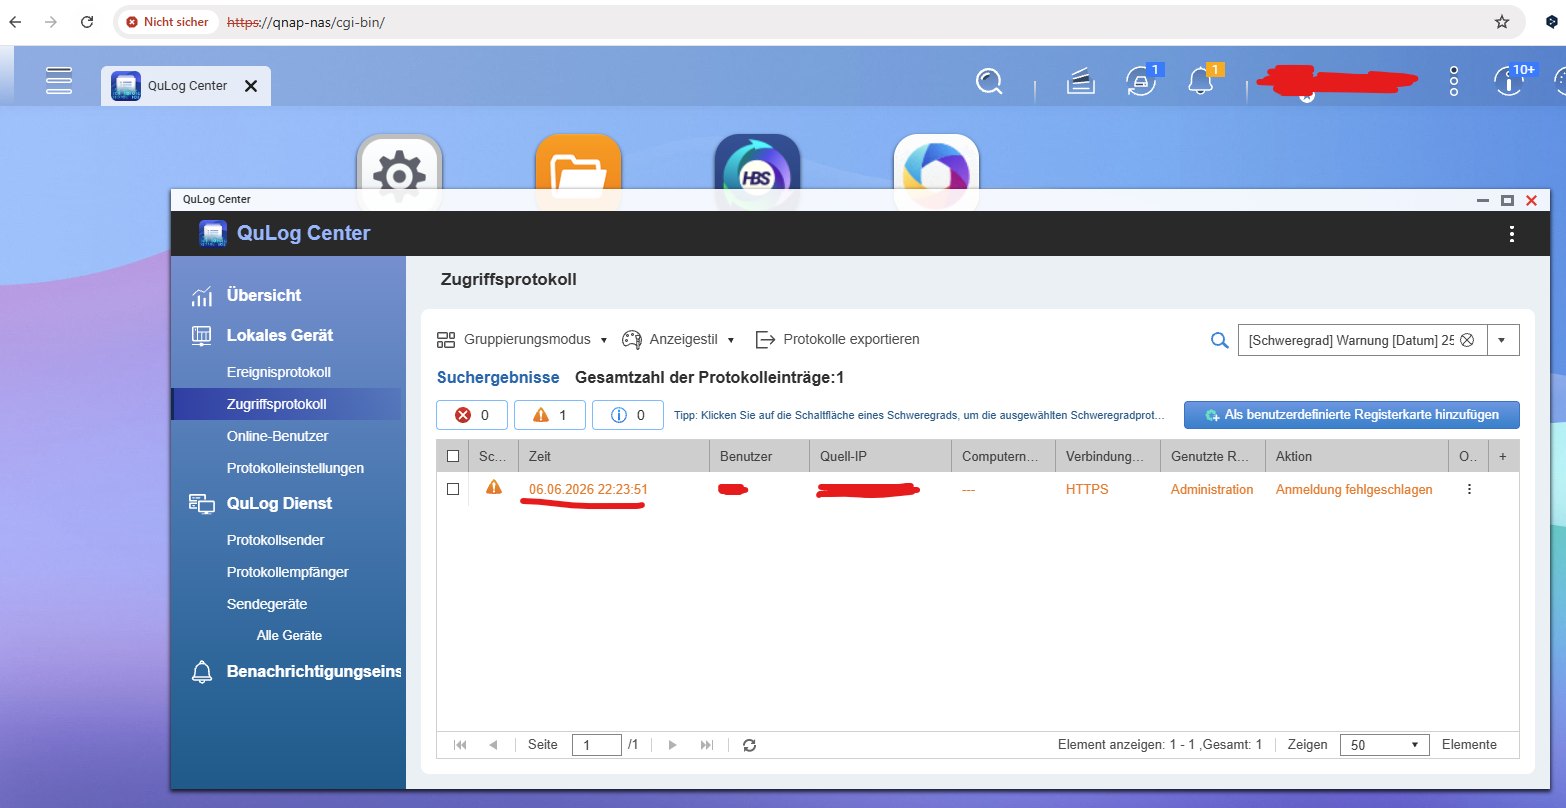Viewport: 1566px width, 808px height.
Task: Select Alle Geräte under Sendegeräte
Action: click(289, 635)
